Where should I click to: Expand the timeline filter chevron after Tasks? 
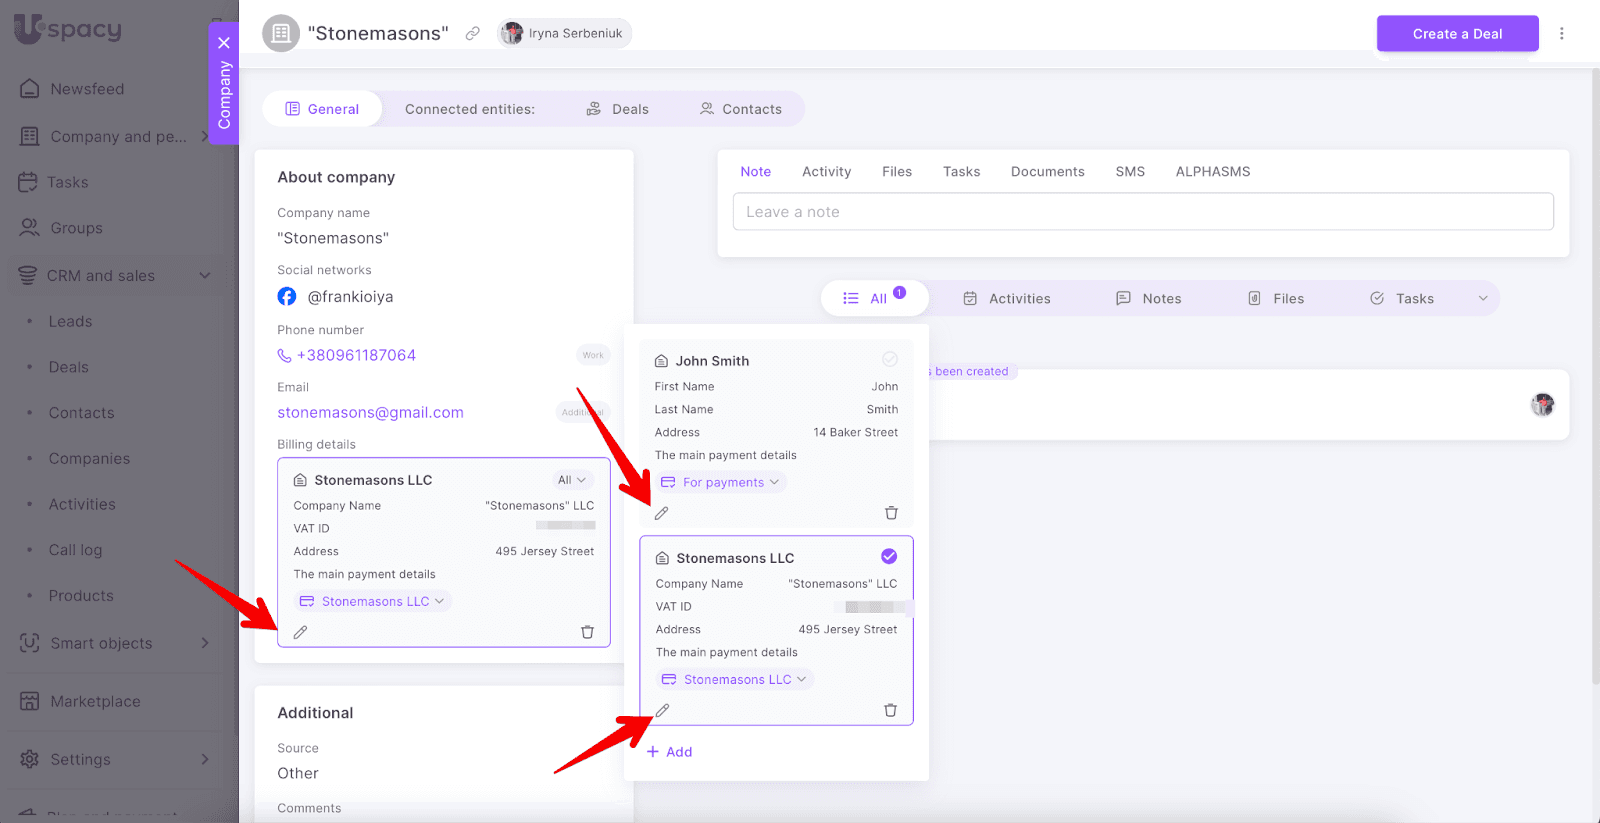[1483, 299]
